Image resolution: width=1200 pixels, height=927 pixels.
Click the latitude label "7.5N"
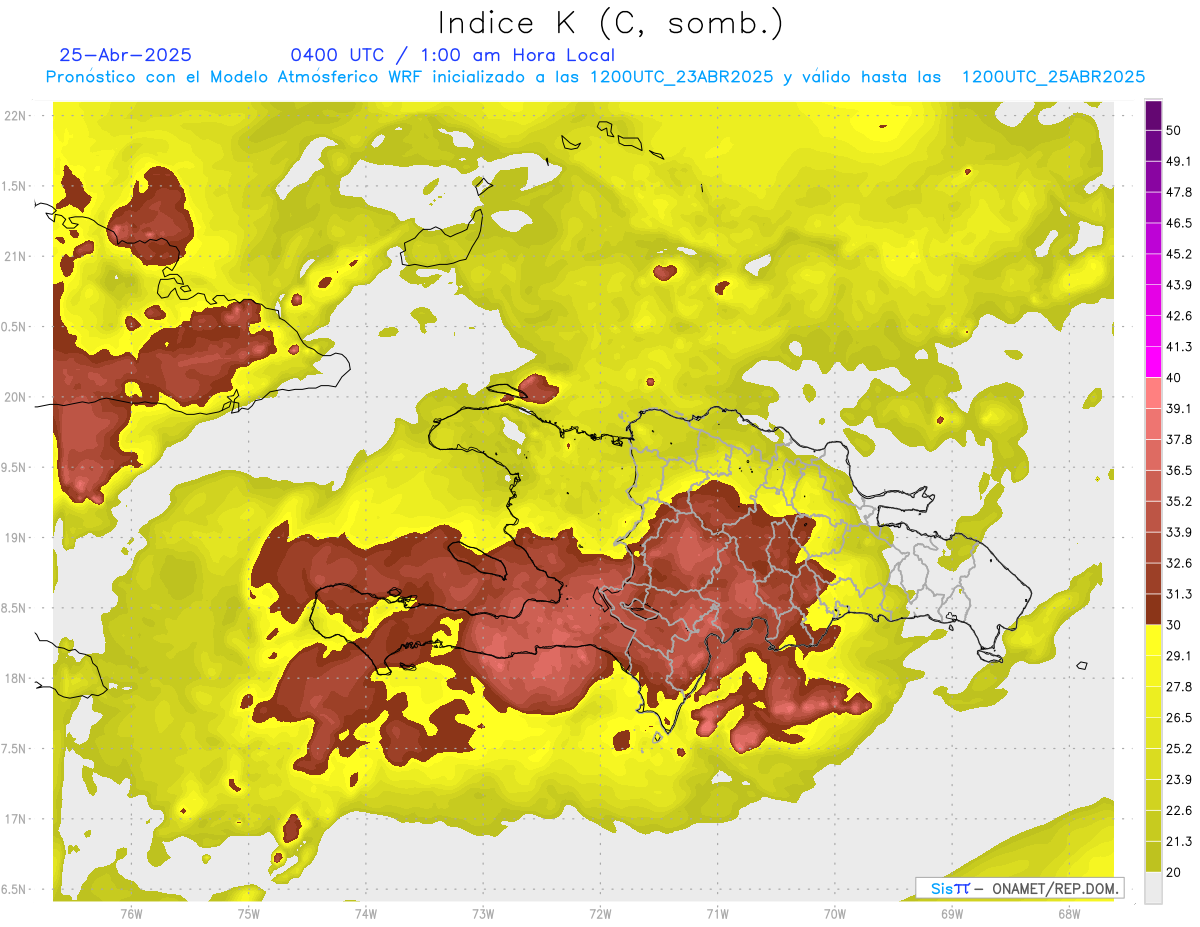click(x=14, y=749)
